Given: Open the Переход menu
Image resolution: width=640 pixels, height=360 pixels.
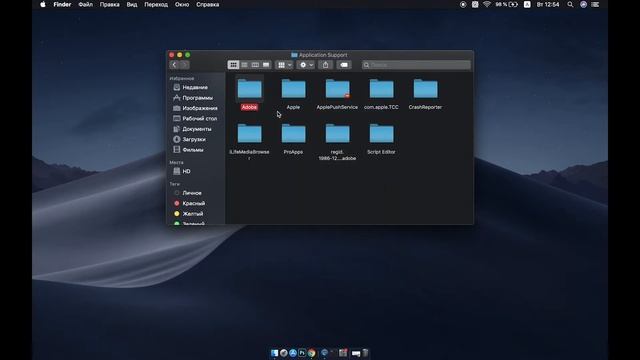Looking at the screenshot, I should [x=156, y=4].
